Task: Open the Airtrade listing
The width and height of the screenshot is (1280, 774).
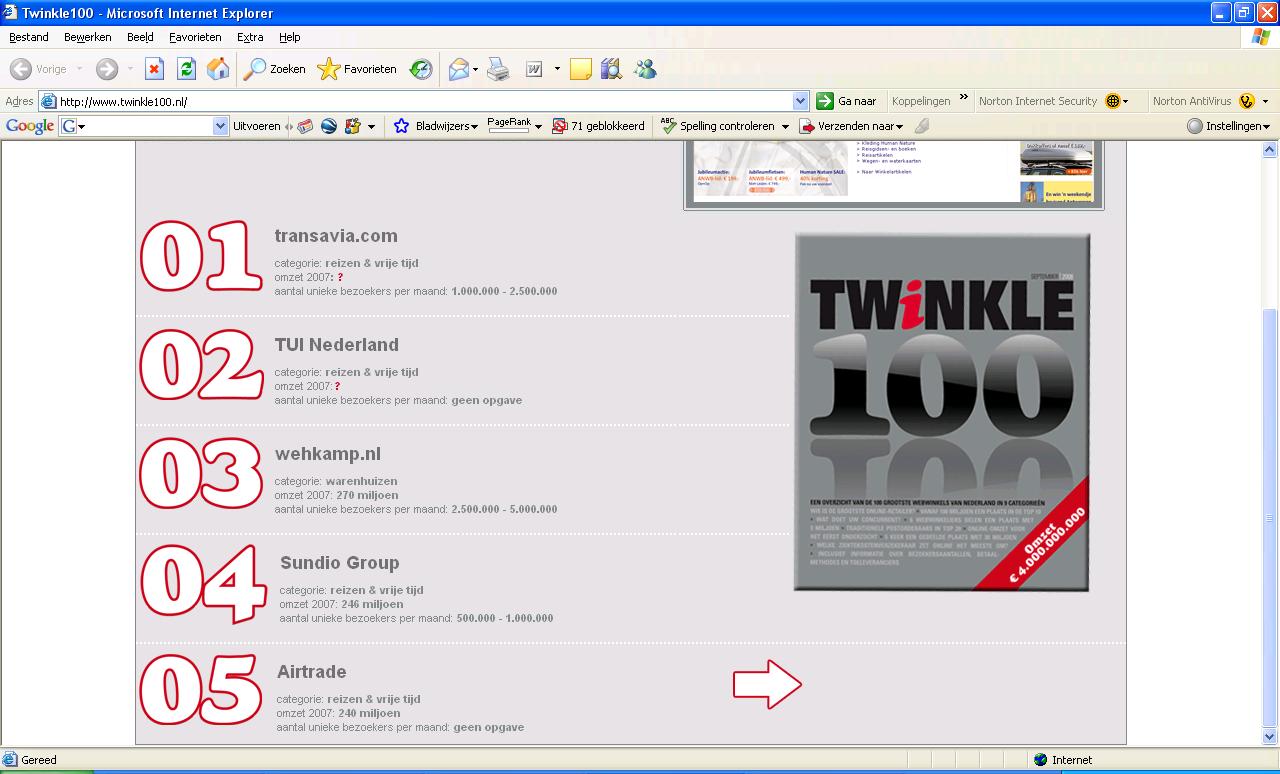Action: pos(312,672)
